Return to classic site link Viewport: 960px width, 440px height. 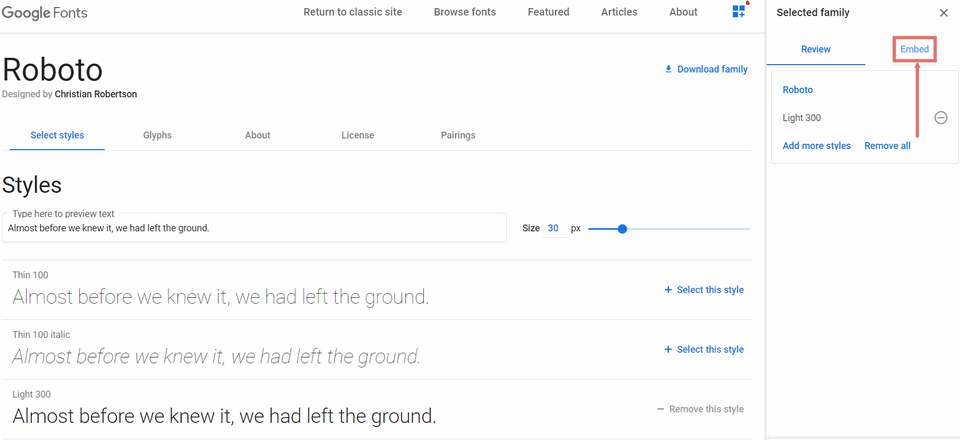[352, 12]
